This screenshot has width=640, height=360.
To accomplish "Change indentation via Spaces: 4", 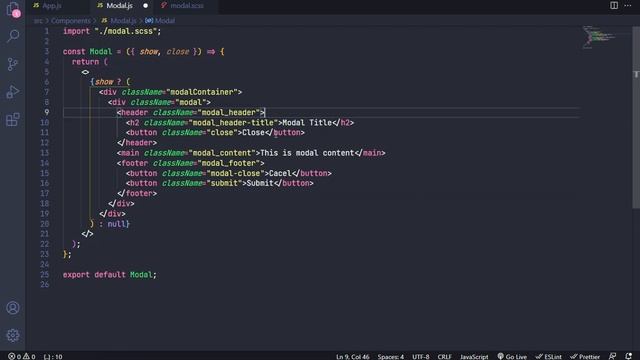I will pos(391,356).
